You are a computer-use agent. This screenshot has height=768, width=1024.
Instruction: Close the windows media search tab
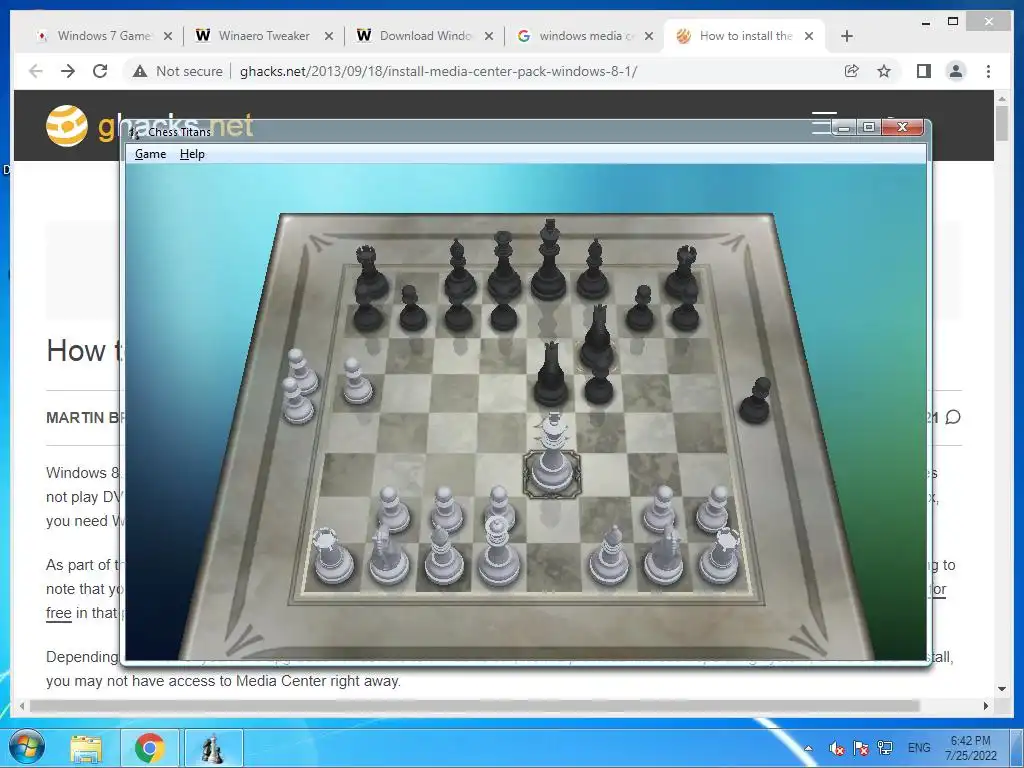648,36
